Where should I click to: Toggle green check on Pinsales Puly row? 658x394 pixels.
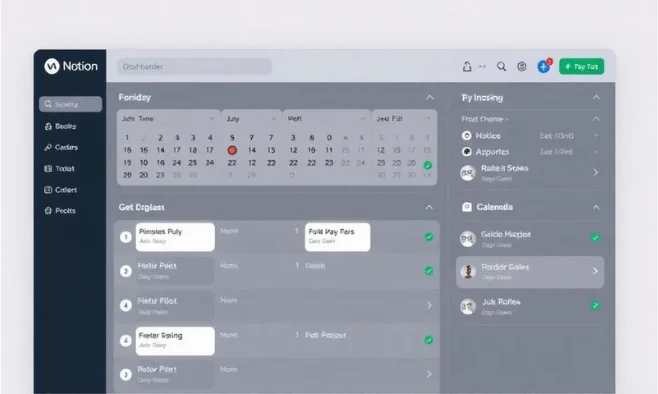click(x=429, y=237)
